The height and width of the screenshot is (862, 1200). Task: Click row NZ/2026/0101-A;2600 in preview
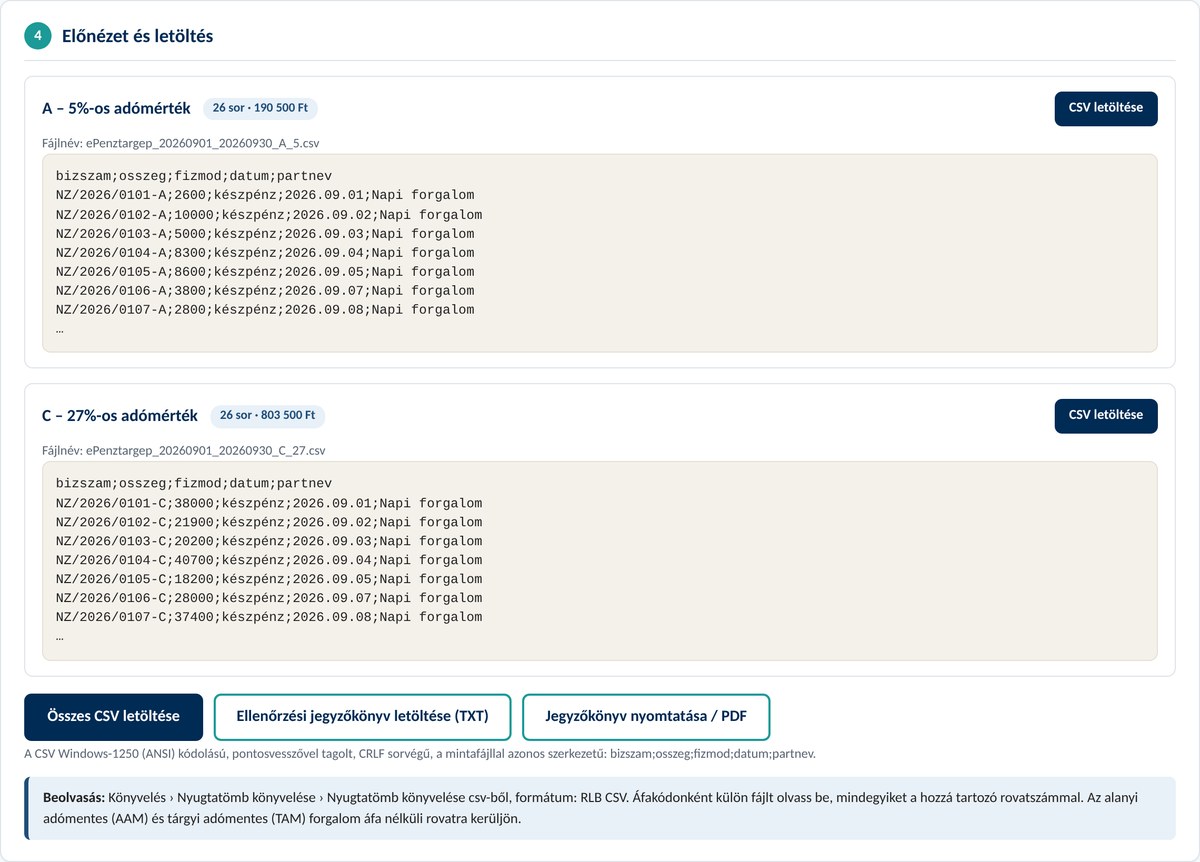click(265, 195)
